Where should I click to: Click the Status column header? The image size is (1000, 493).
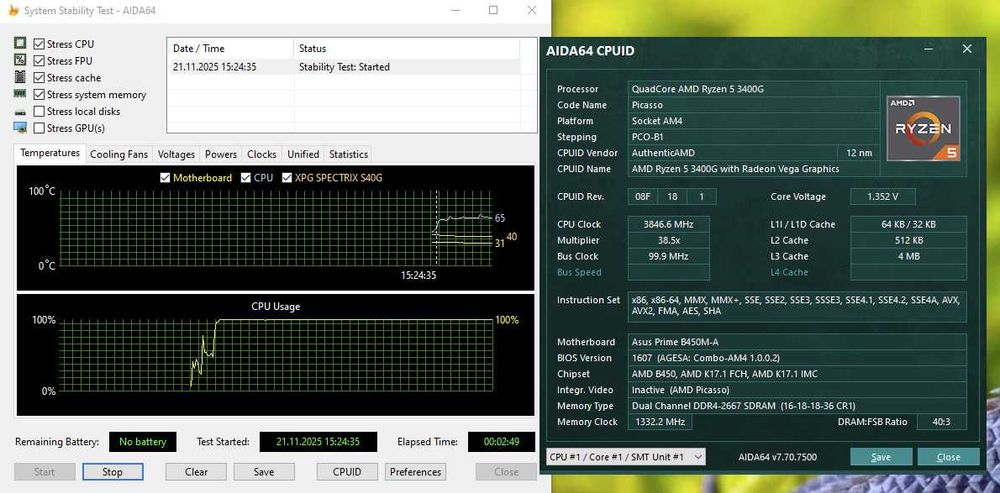point(407,48)
